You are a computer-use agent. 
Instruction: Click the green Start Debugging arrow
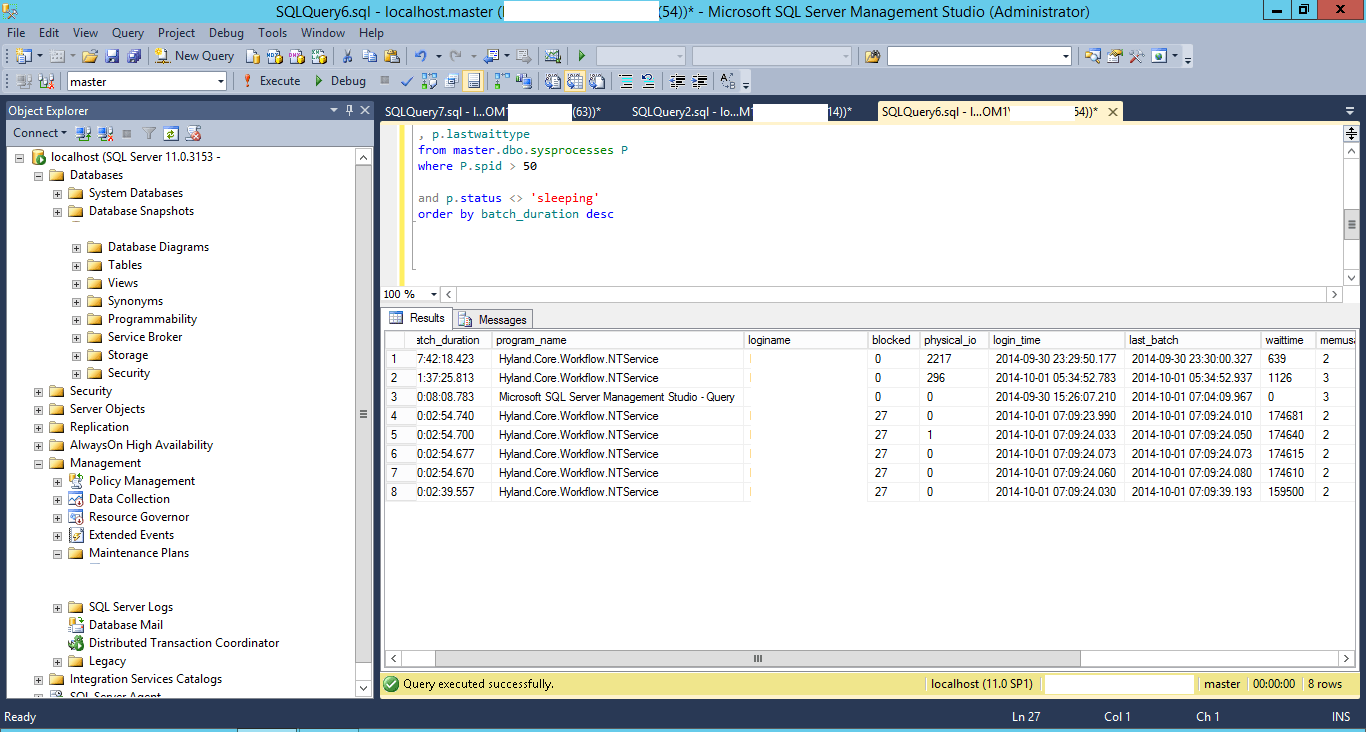coord(581,56)
